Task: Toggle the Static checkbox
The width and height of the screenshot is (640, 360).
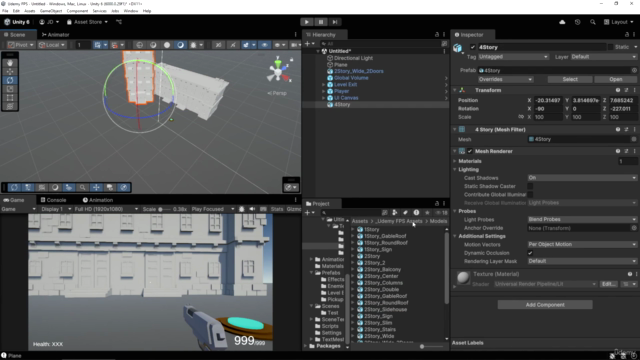Action: pyautogui.click(x=611, y=47)
